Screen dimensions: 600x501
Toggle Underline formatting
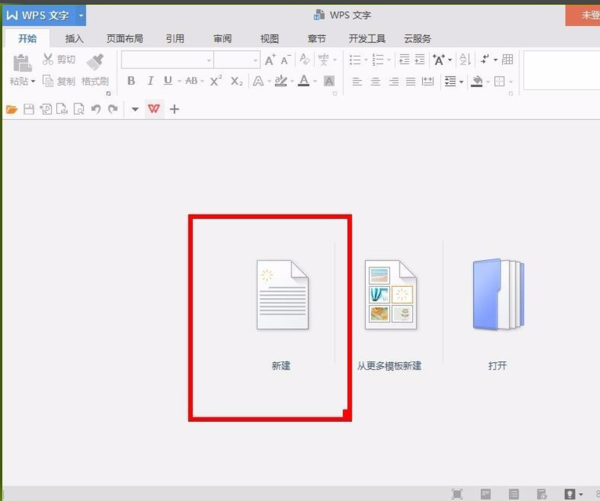coord(167,81)
